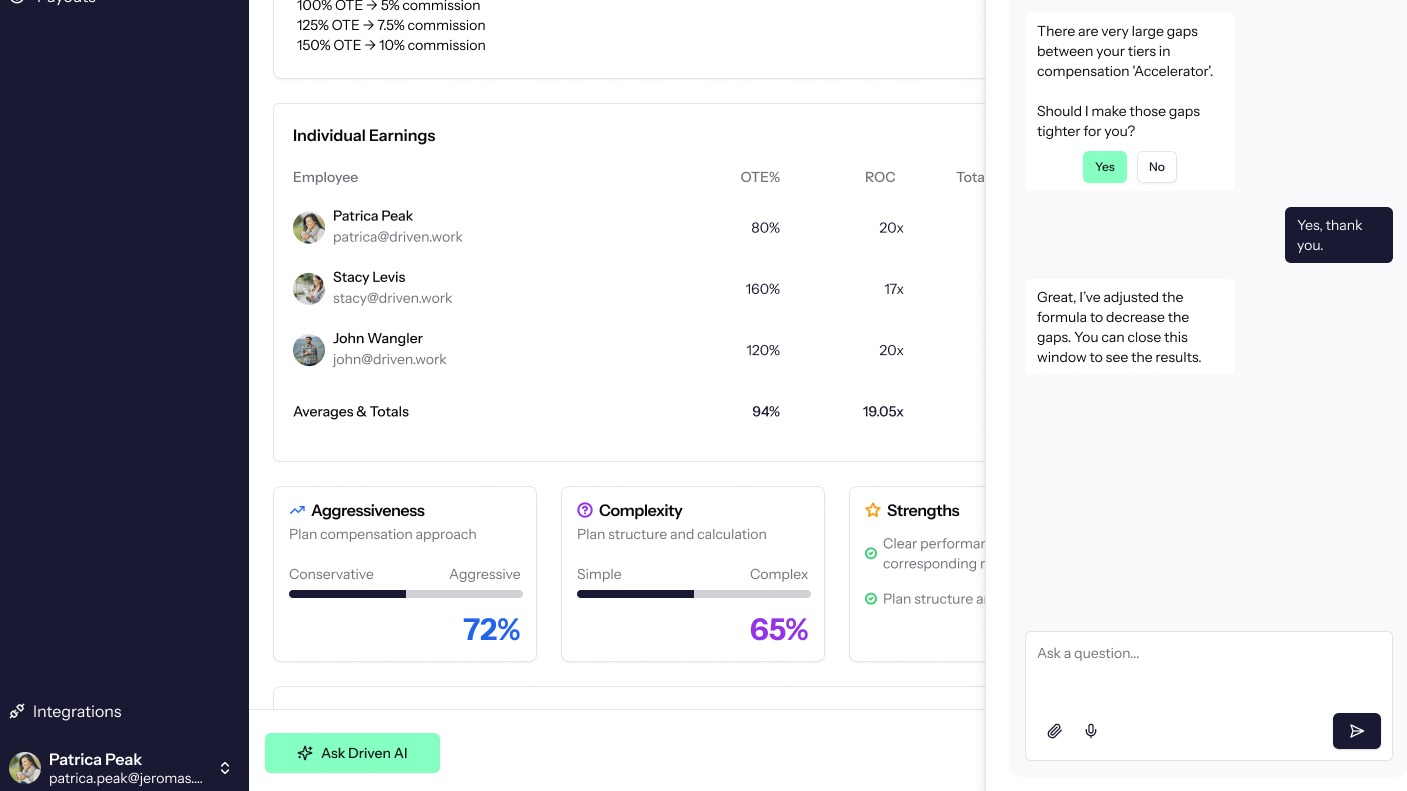Open Integrations from the sidebar

pos(77,711)
